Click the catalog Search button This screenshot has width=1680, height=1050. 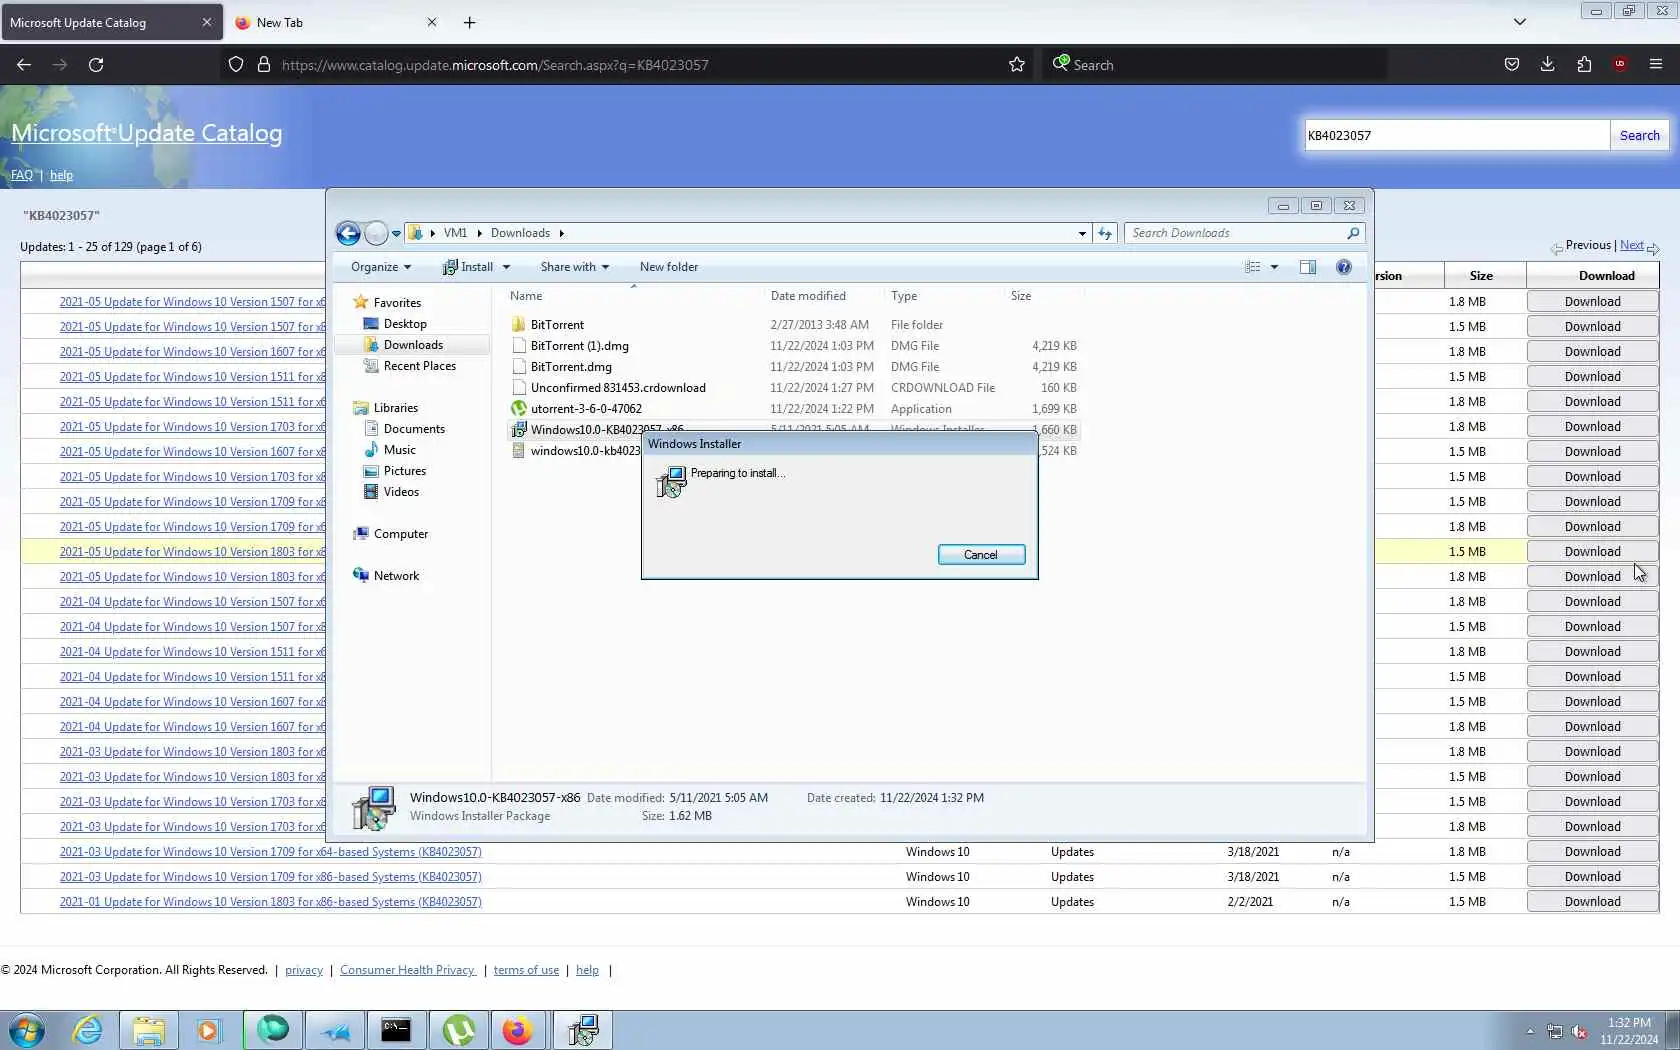pyautogui.click(x=1639, y=135)
